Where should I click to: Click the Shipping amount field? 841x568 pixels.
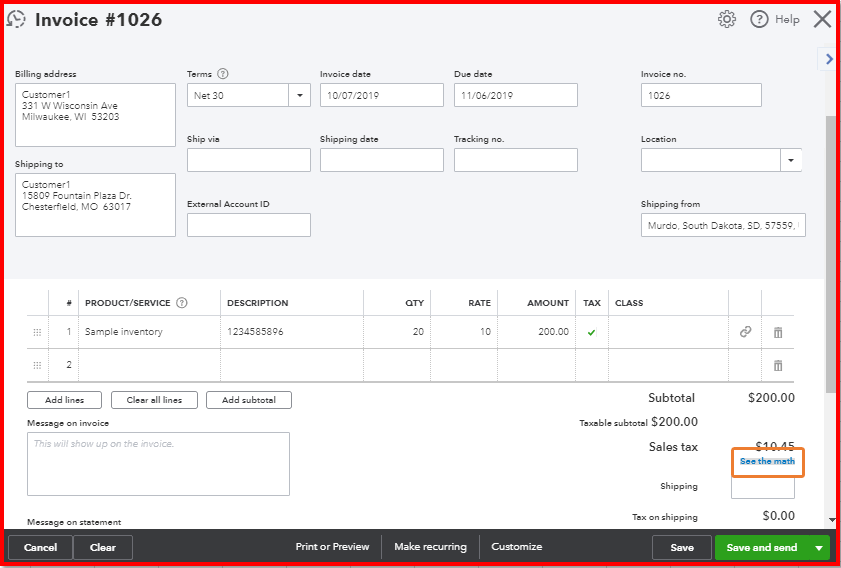pyautogui.click(x=763, y=488)
